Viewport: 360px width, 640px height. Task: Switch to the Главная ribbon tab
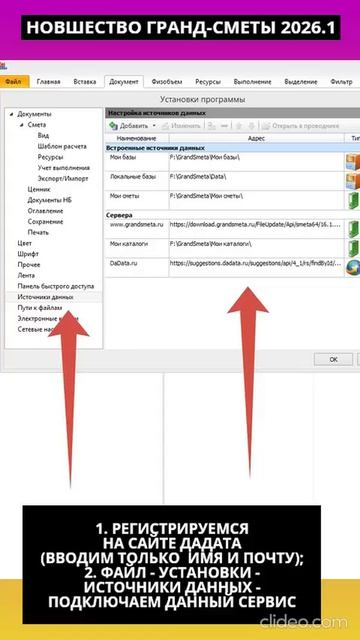[48, 82]
